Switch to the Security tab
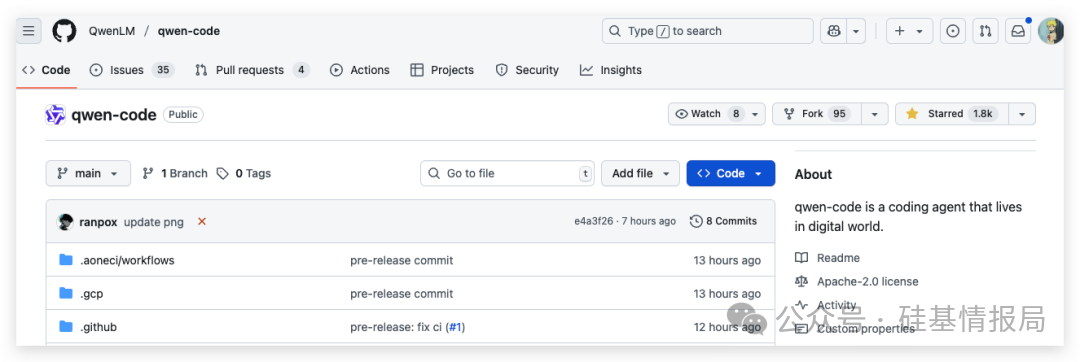The width and height of the screenshot is (1080, 362). [x=528, y=70]
